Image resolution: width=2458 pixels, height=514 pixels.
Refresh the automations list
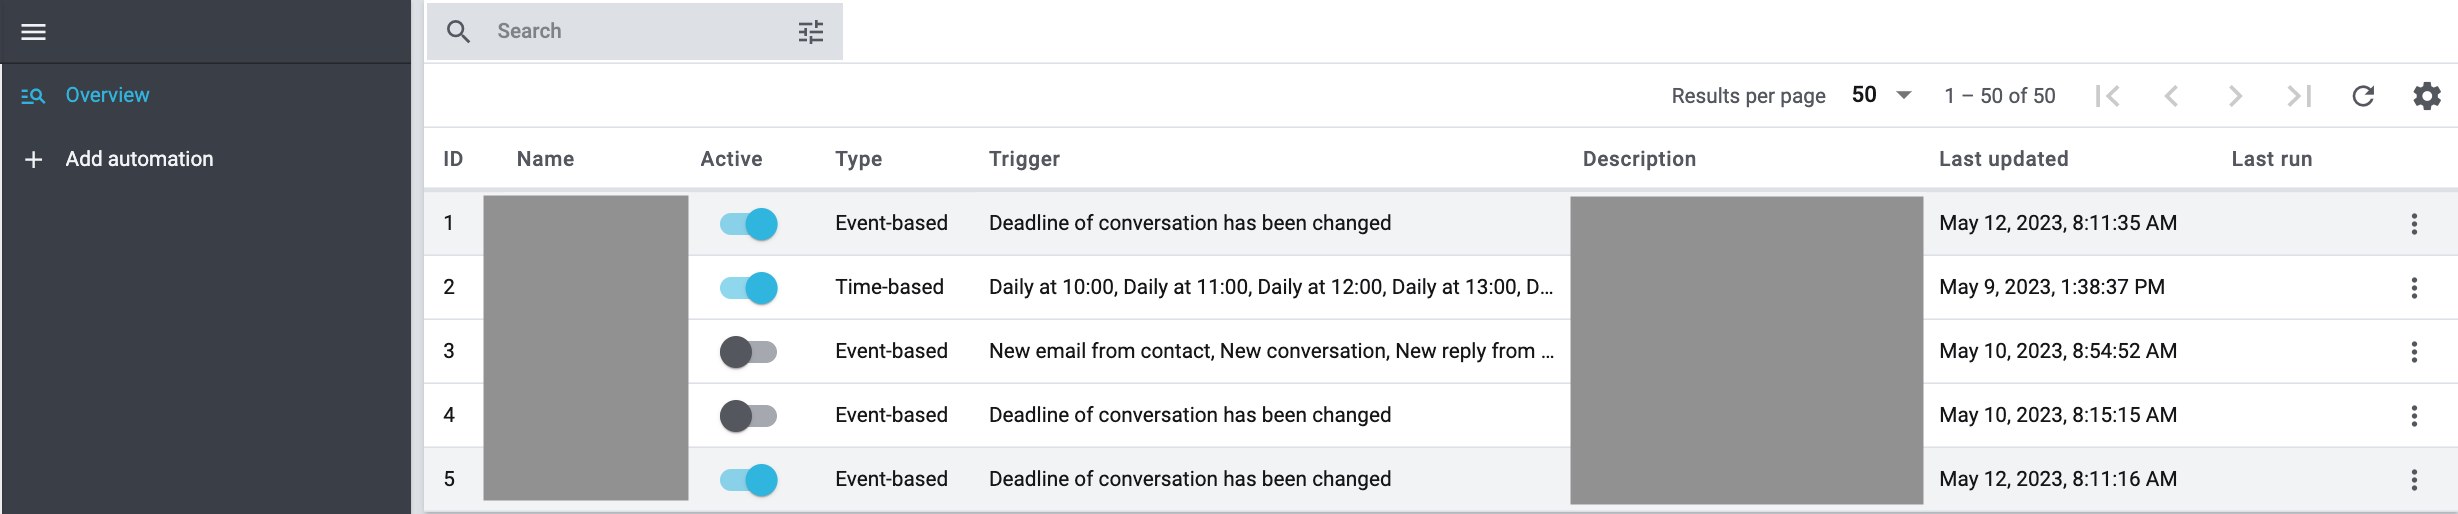(2363, 96)
